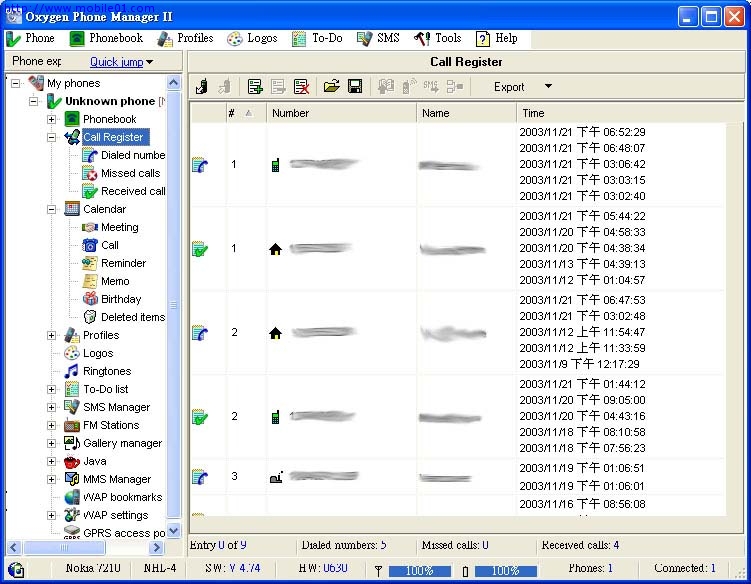Image resolution: width=751 pixels, height=584 pixels.
Task: Click the Ringtones music note icon
Action: pos(72,371)
